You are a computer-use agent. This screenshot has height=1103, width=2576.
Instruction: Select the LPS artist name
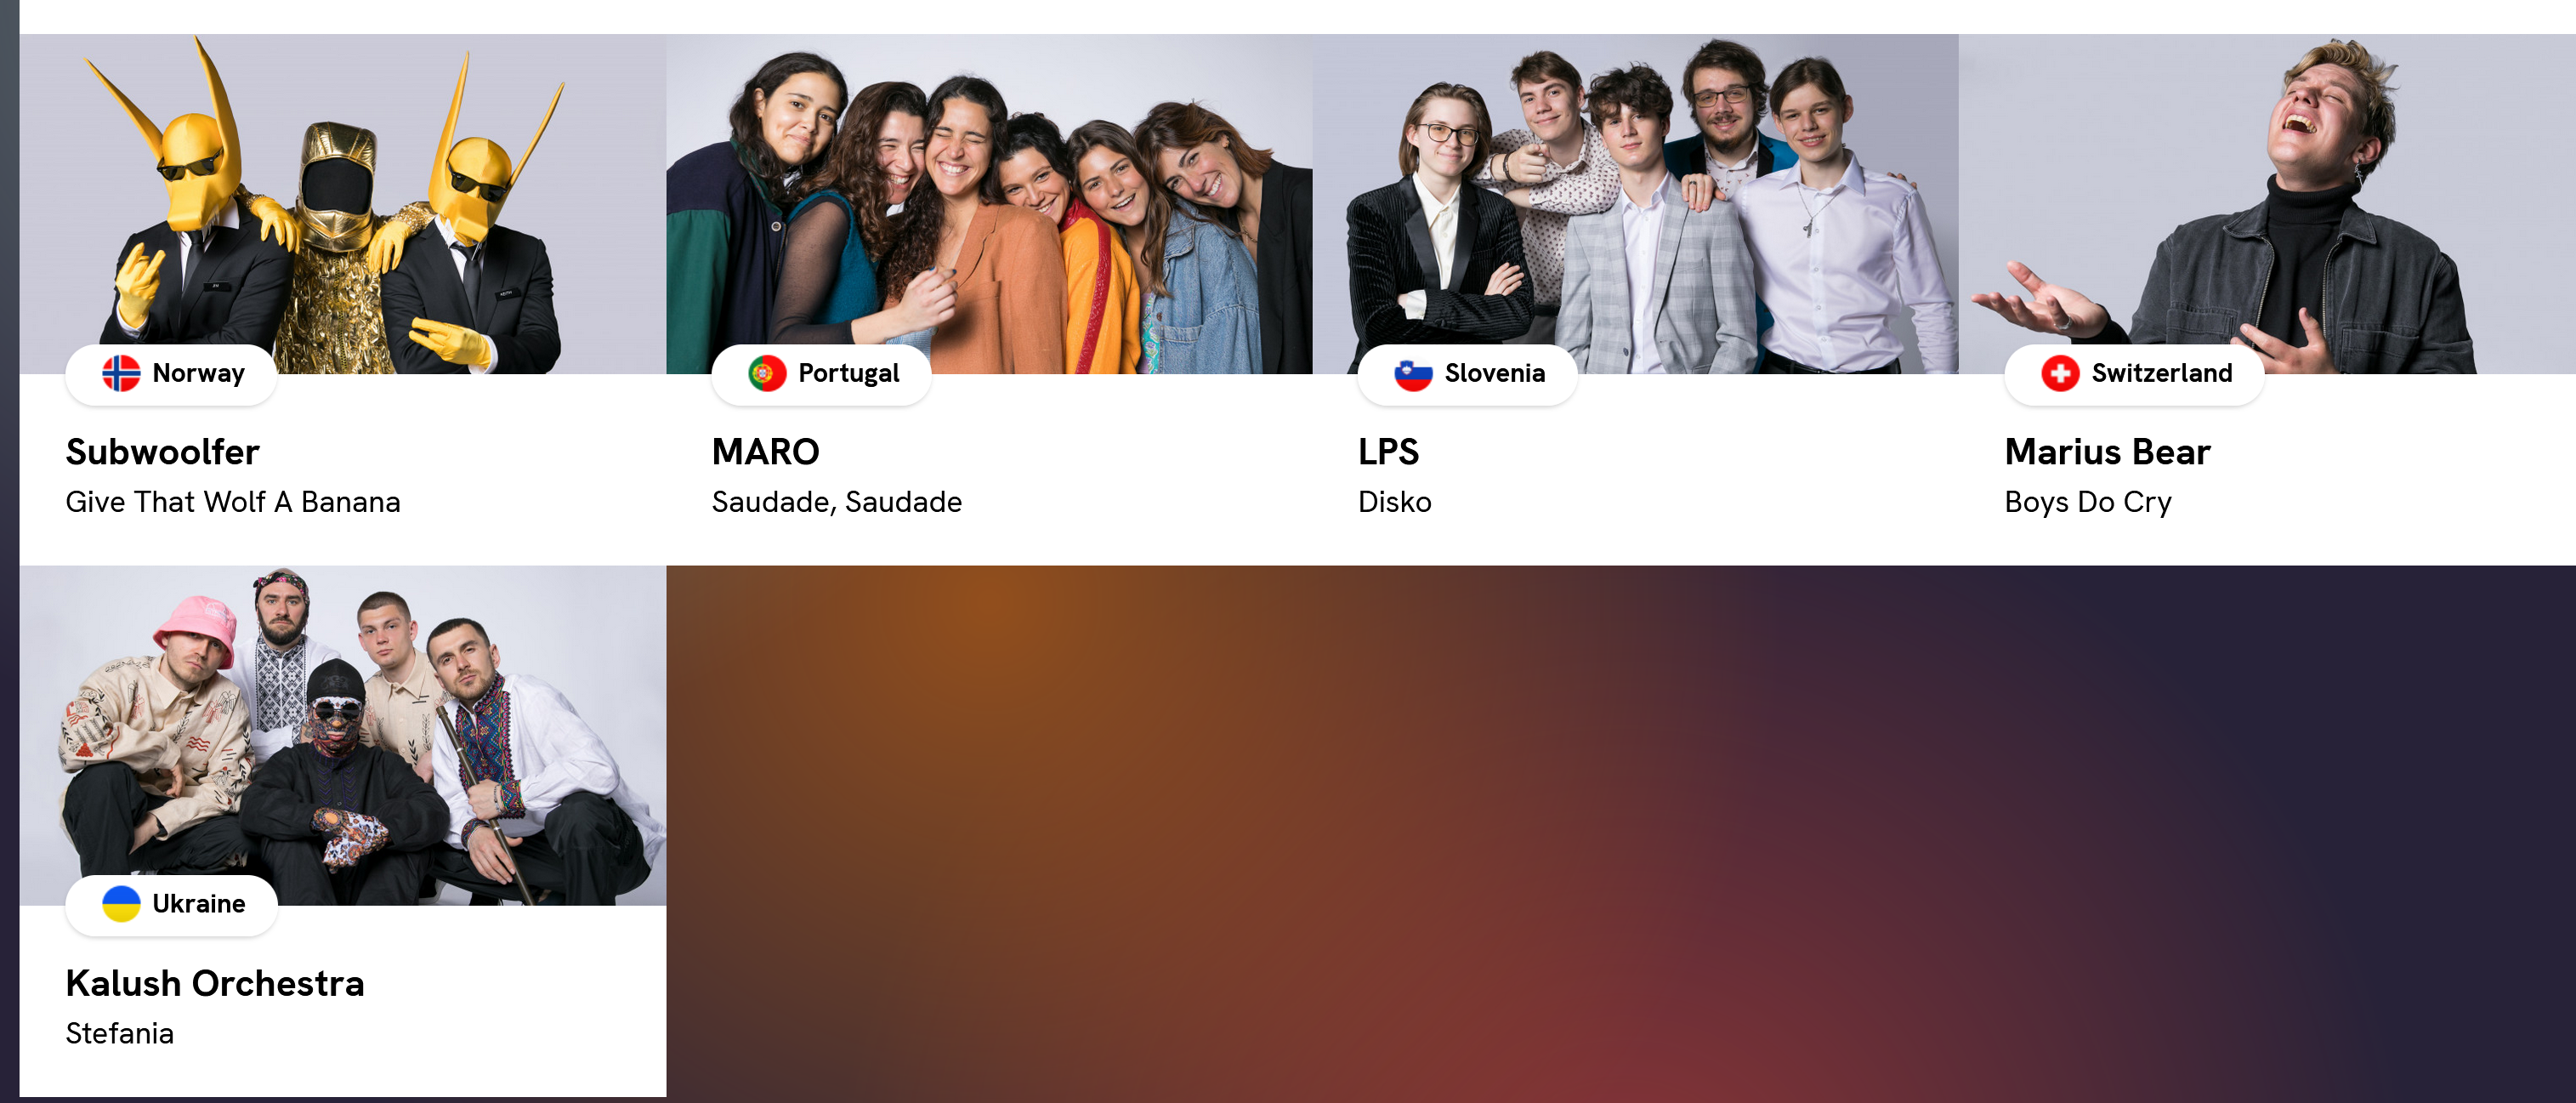click(x=1388, y=452)
